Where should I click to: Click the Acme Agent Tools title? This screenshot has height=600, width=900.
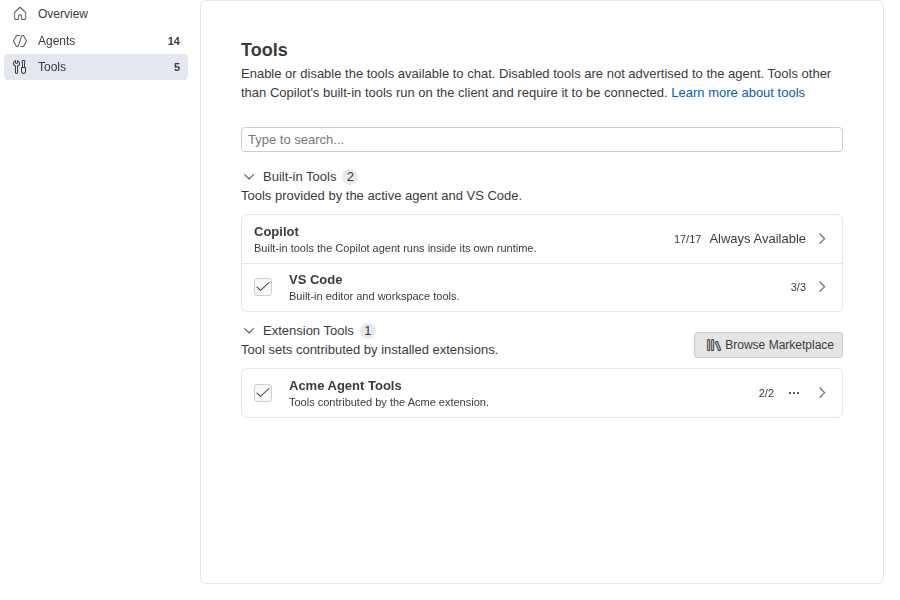tap(346, 386)
